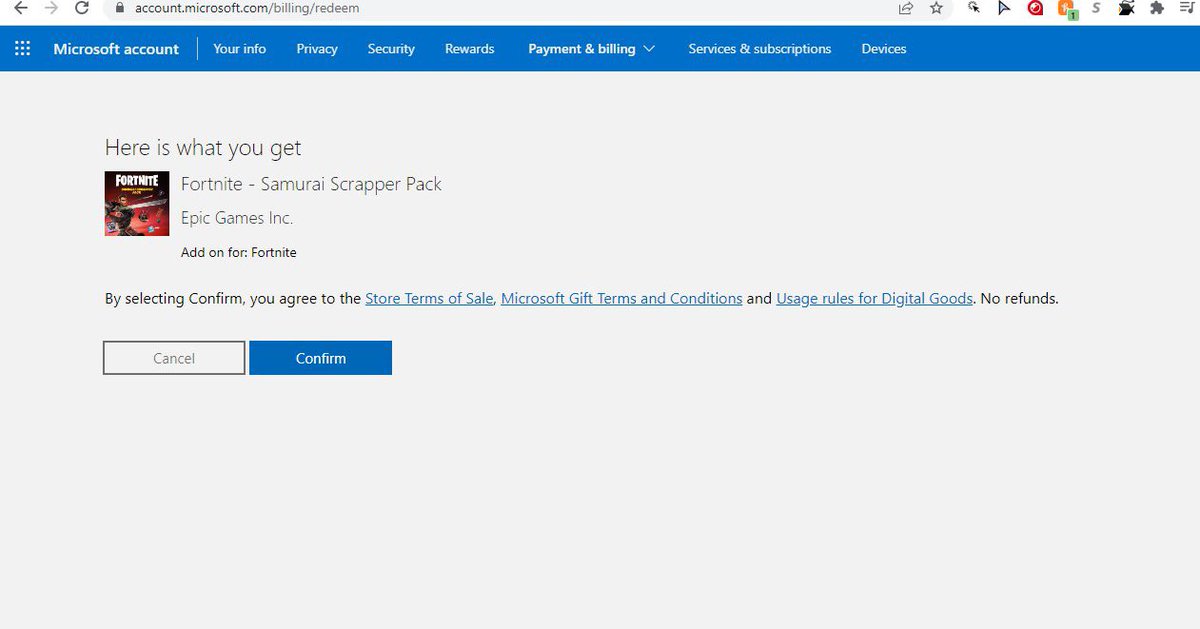Open Usage rules for Digital Goods link
Viewport: 1200px width, 629px height.
pyautogui.click(x=875, y=298)
